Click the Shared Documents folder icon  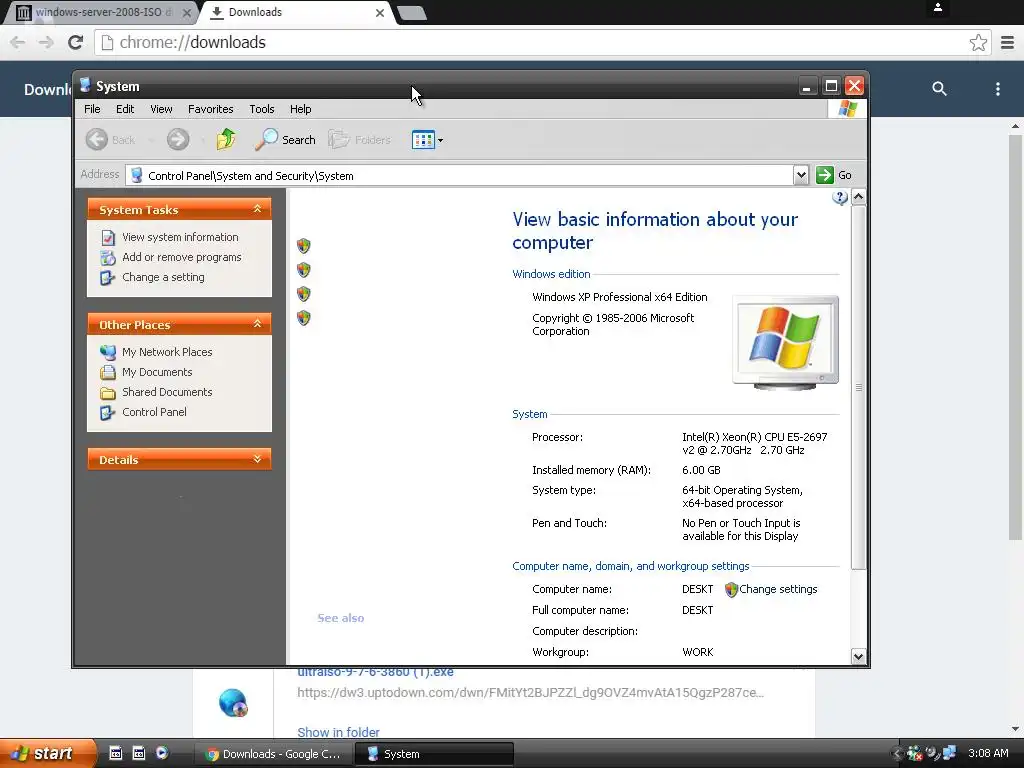[x=108, y=392]
